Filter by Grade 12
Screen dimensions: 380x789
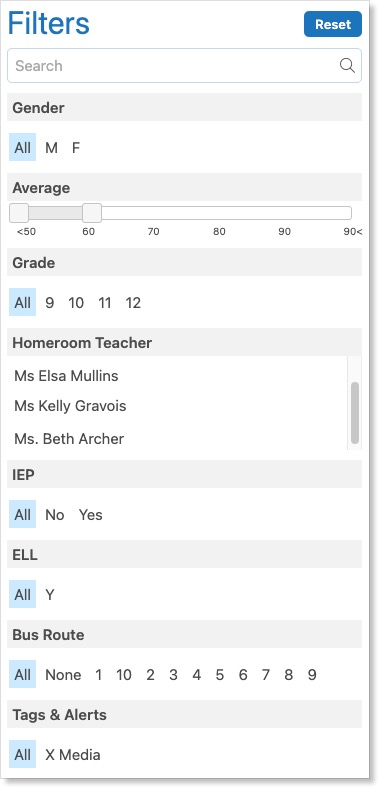click(133, 302)
